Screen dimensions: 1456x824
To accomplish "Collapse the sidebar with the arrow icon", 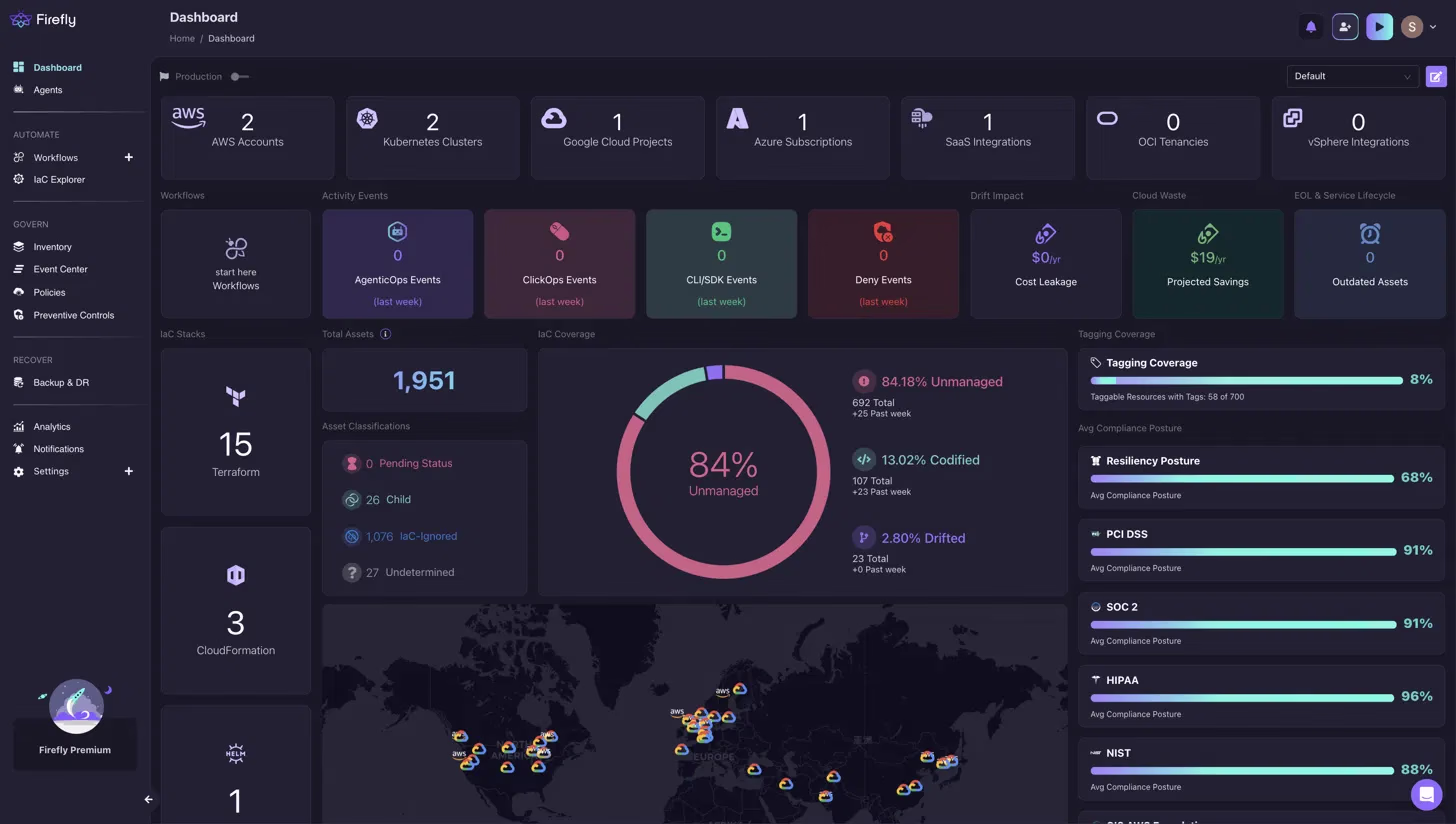I will [x=148, y=799].
